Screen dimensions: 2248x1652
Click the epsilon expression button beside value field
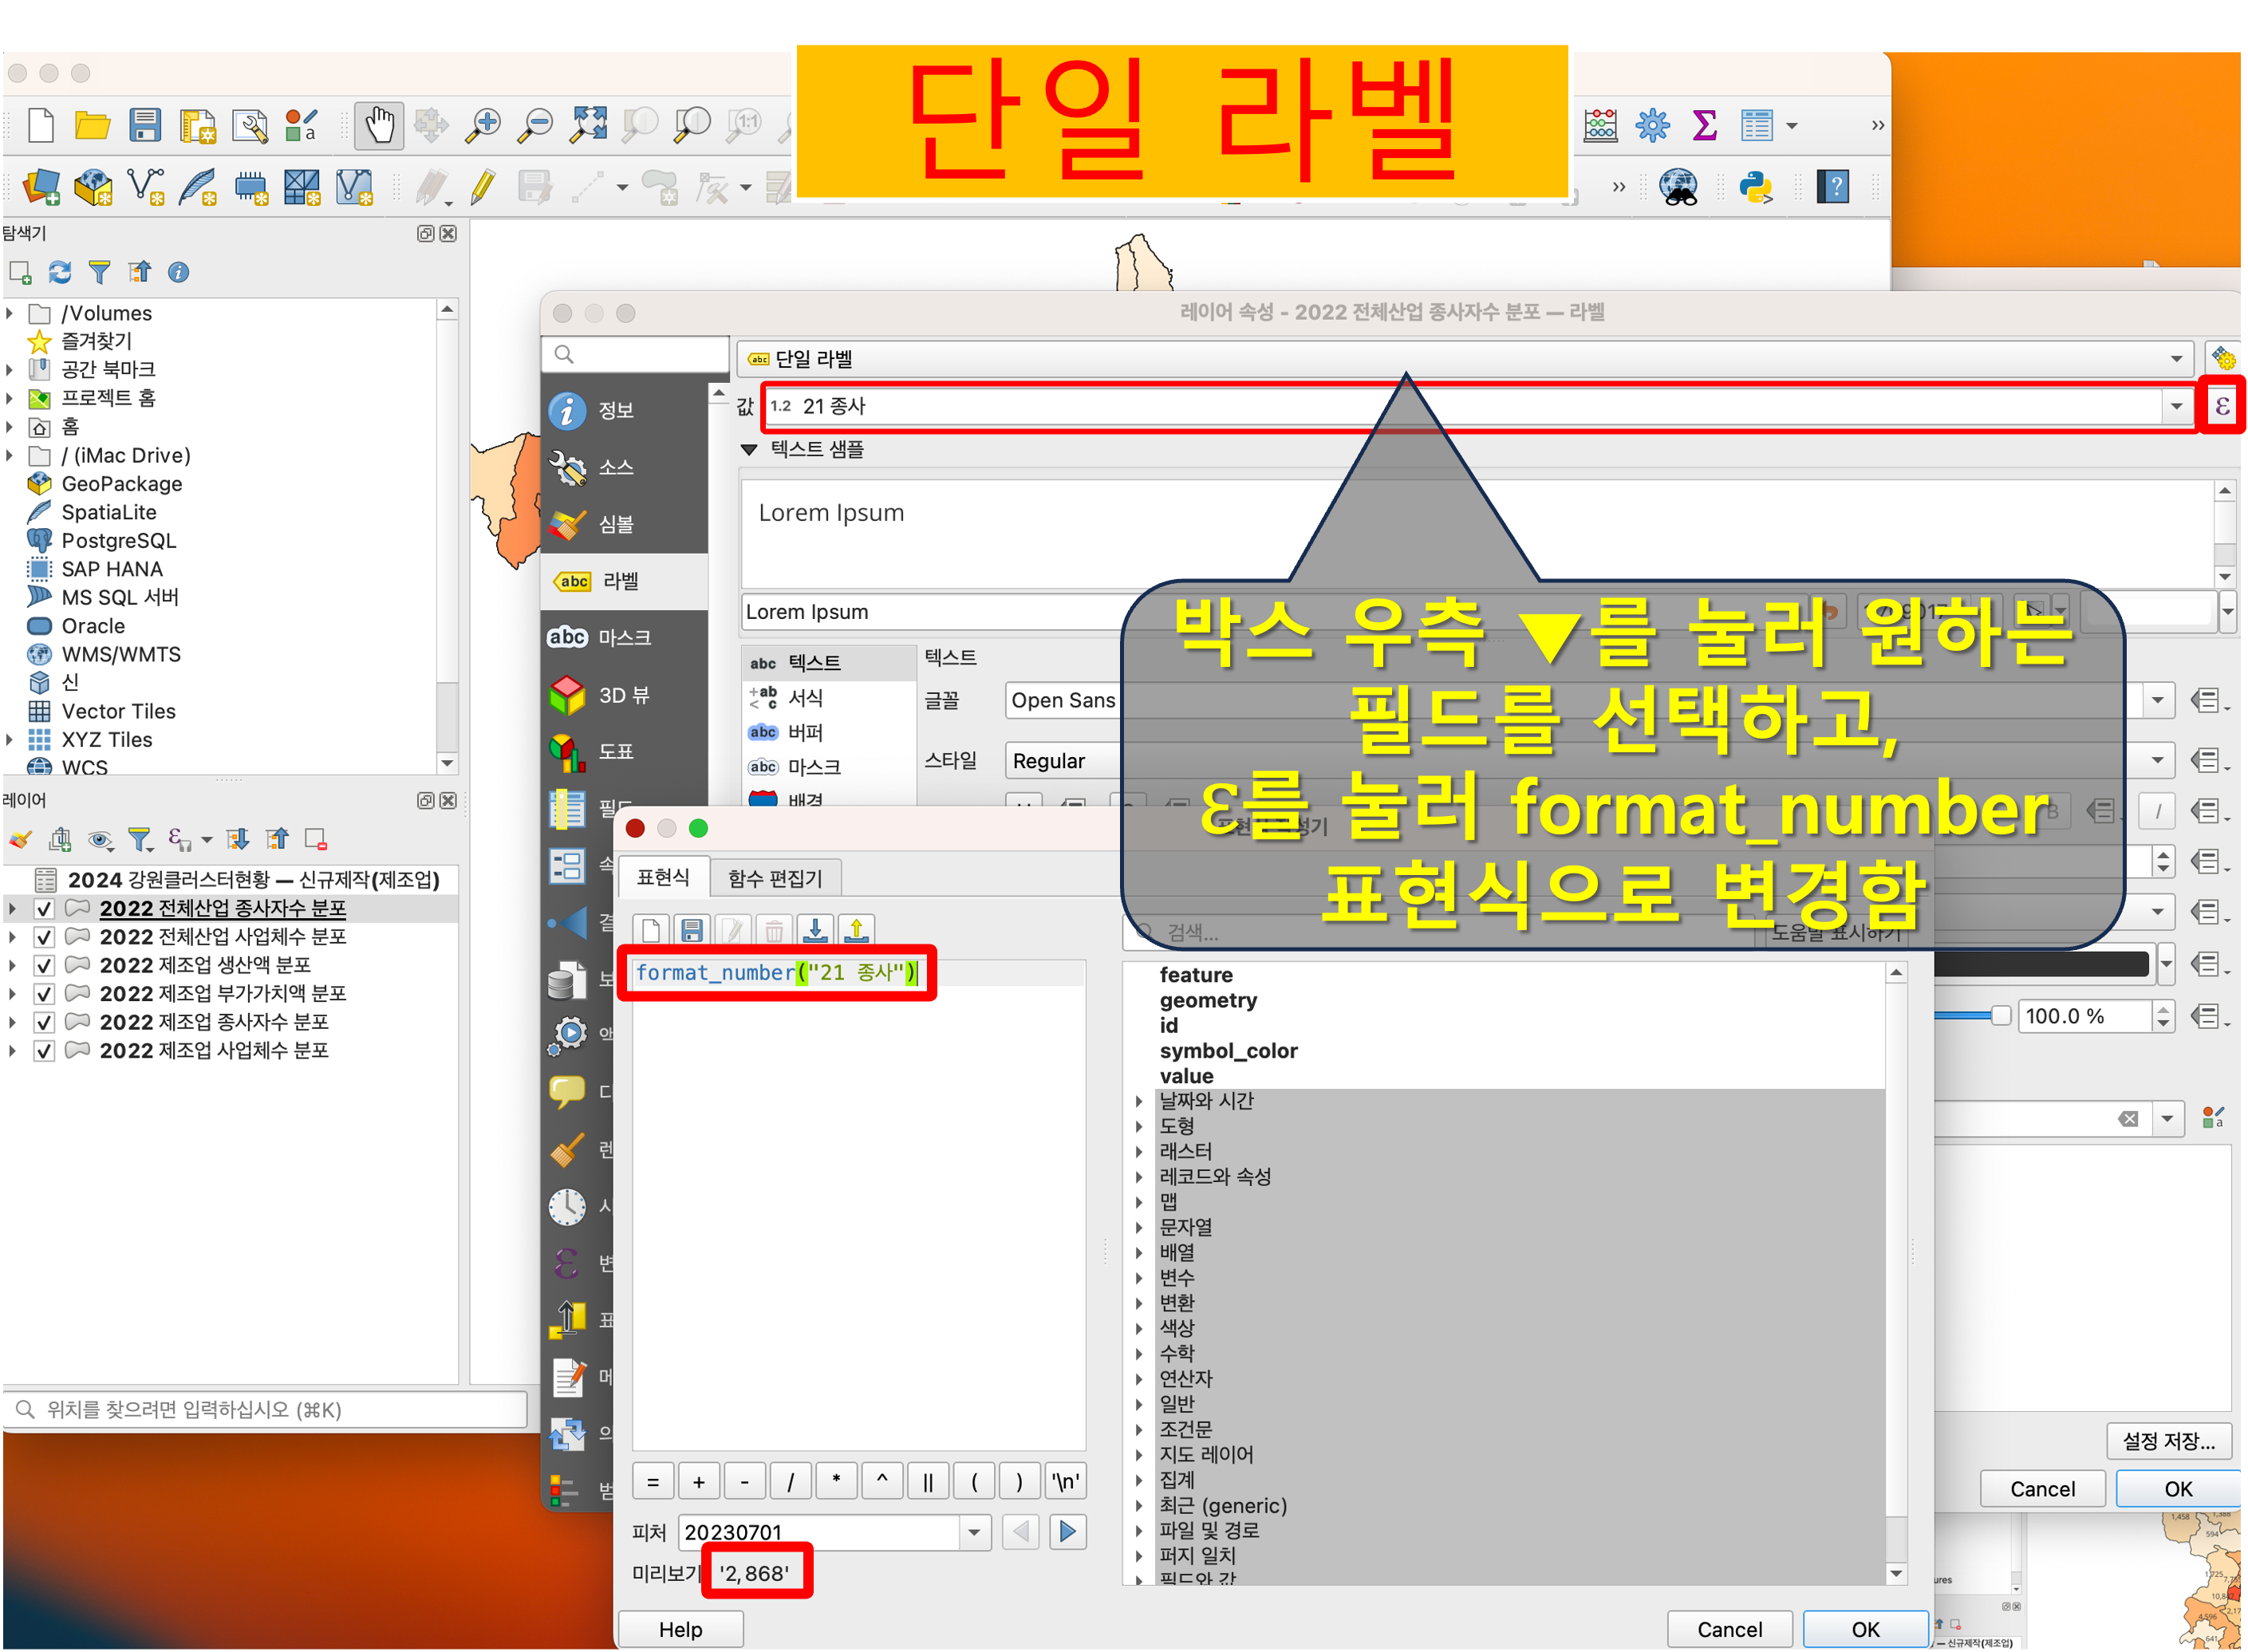(x=2221, y=406)
